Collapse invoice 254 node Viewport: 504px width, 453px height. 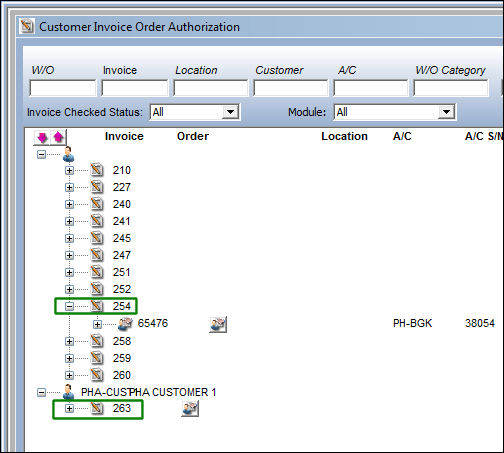pyautogui.click(x=69, y=306)
